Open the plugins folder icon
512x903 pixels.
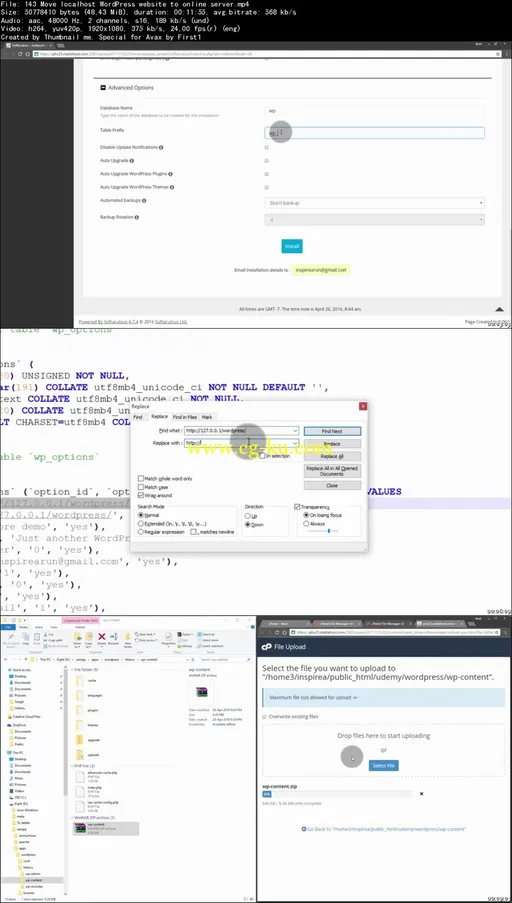80,711
